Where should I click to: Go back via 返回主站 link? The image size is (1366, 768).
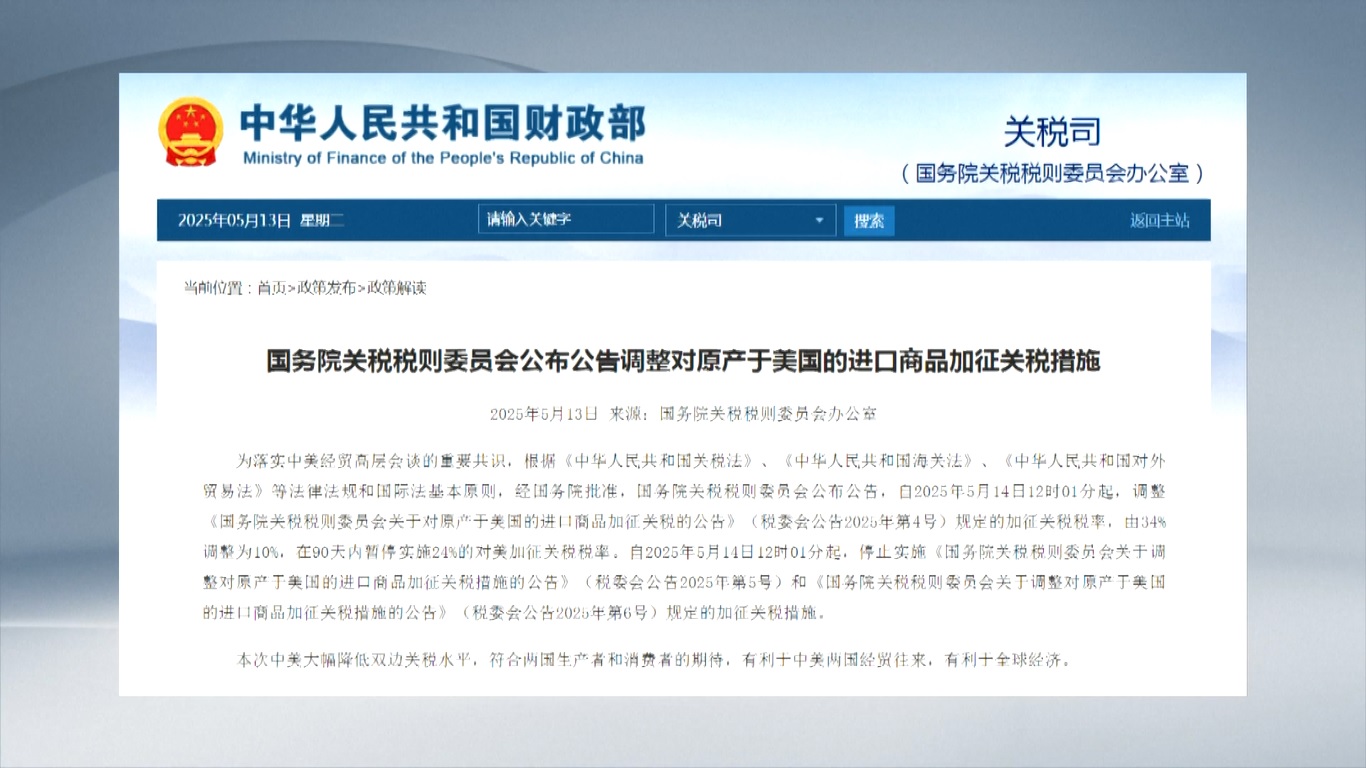pyautogui.click(x=1159, y=220)
